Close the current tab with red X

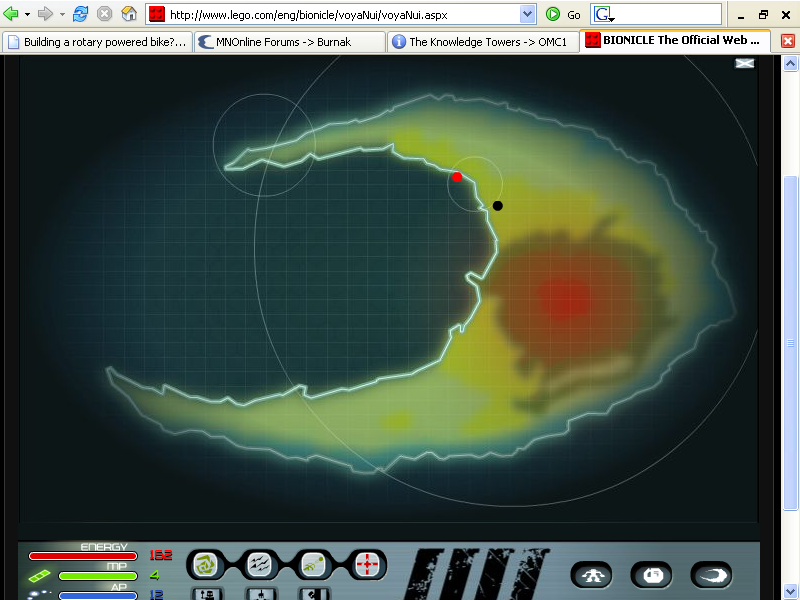pyautogui.click(x=788, y=41)
